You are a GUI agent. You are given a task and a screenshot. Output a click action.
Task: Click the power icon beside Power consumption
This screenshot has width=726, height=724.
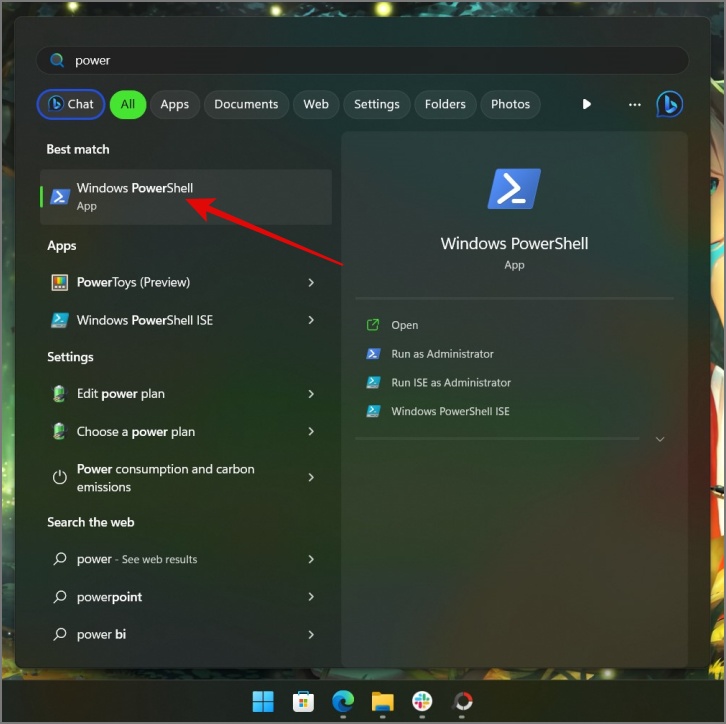(60, 477)
